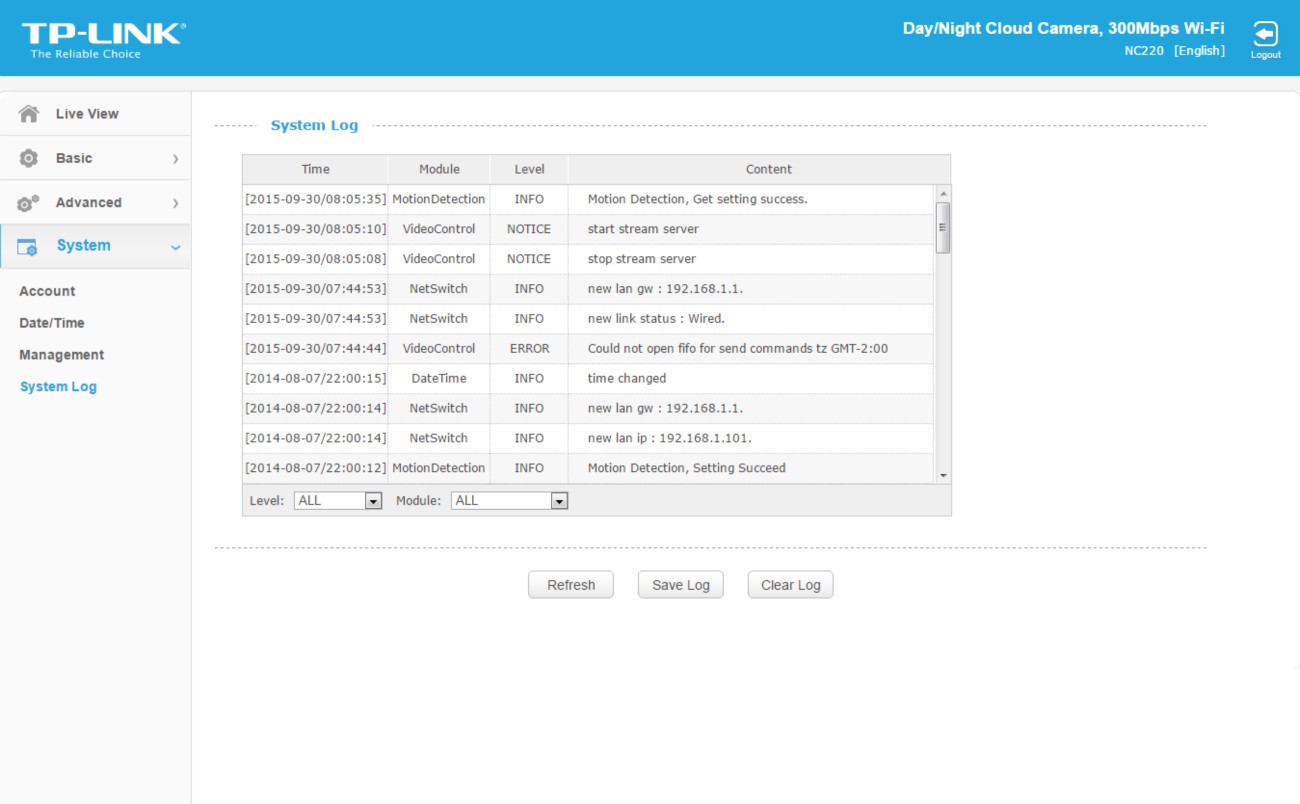This screenshot has height=804, width=1300.
Task: Expand the Basic menu chevron
Action: (175, 159)
